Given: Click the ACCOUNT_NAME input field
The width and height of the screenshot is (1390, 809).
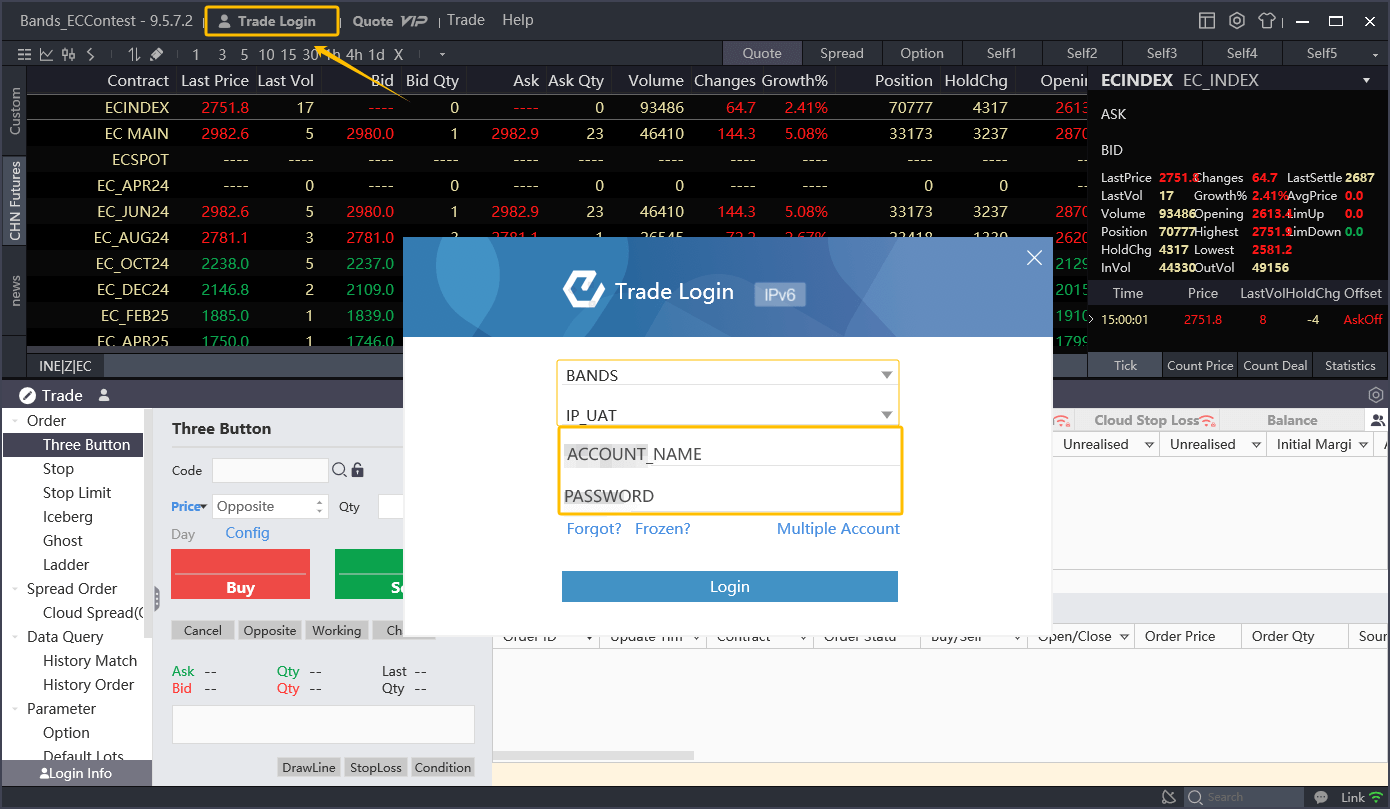Looking at the screenshot, I should point(732,454).
